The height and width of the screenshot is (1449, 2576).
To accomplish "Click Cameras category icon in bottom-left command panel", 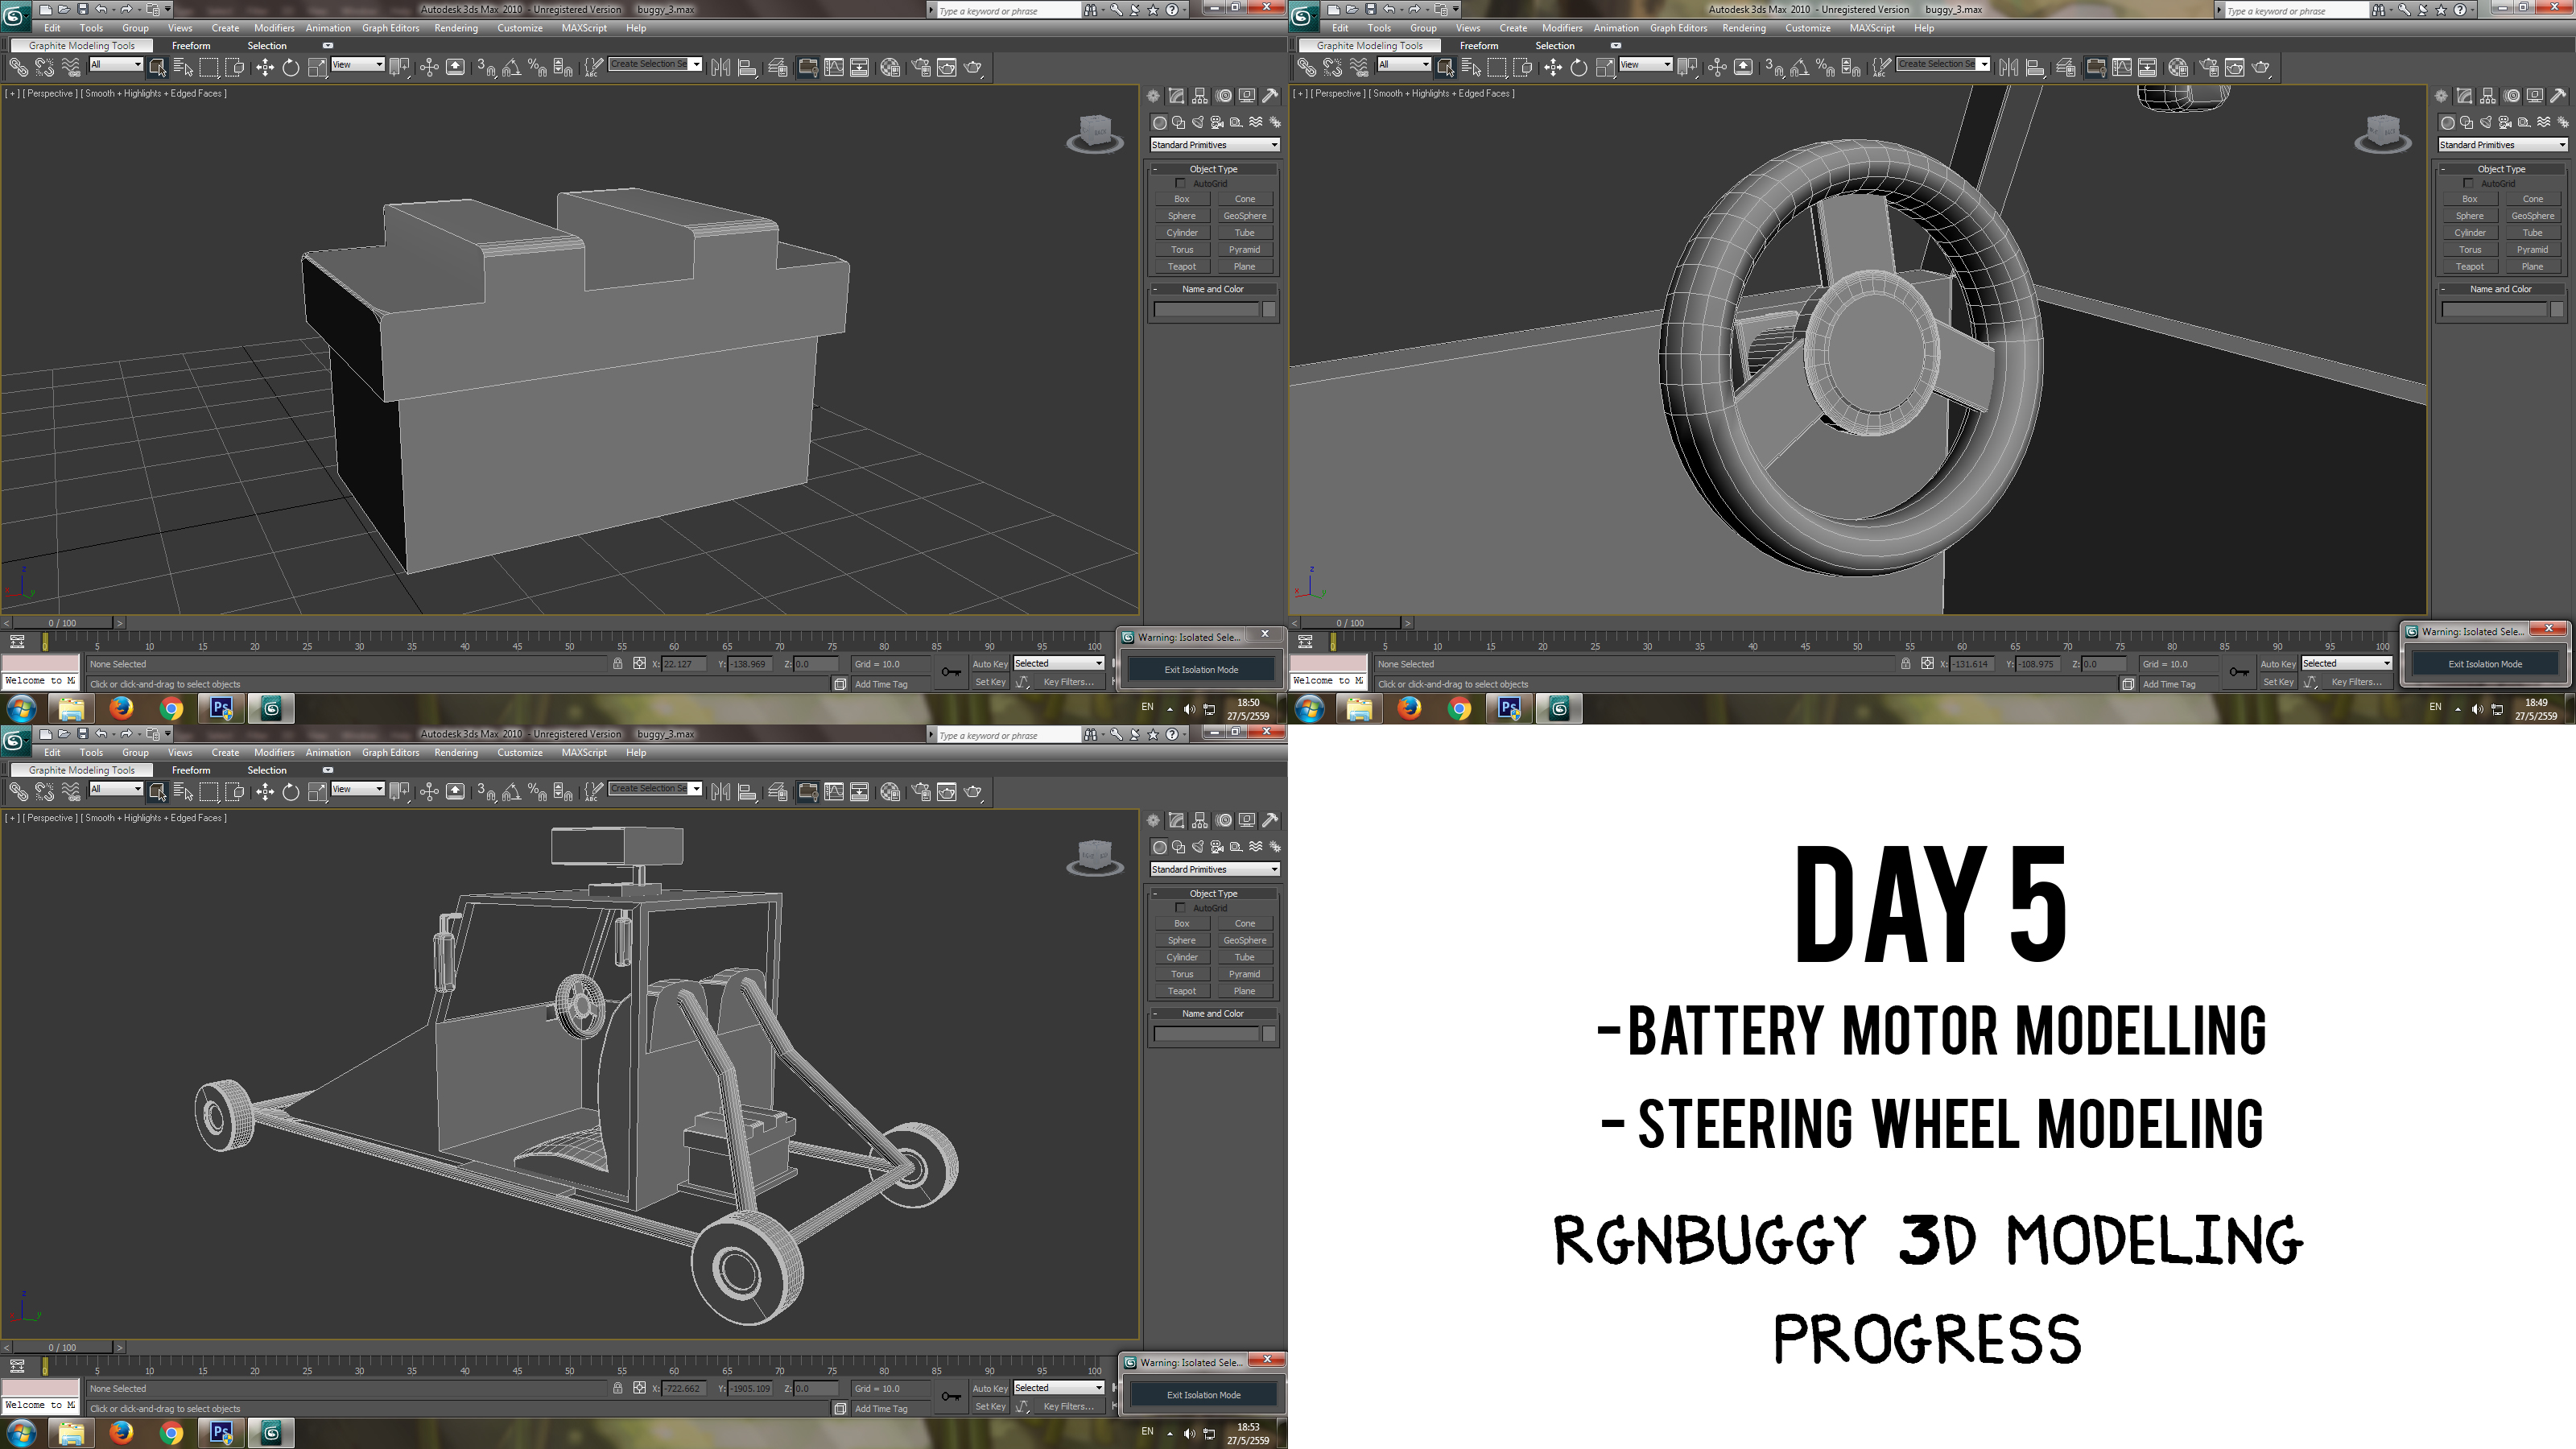I will (1216, 847).
